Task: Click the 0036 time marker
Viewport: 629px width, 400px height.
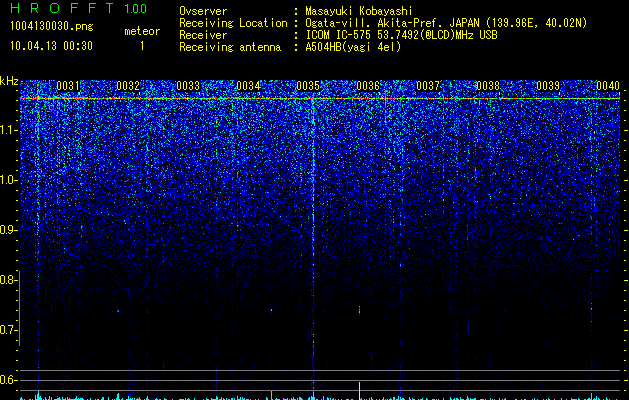Action: [x=368, y=86]
